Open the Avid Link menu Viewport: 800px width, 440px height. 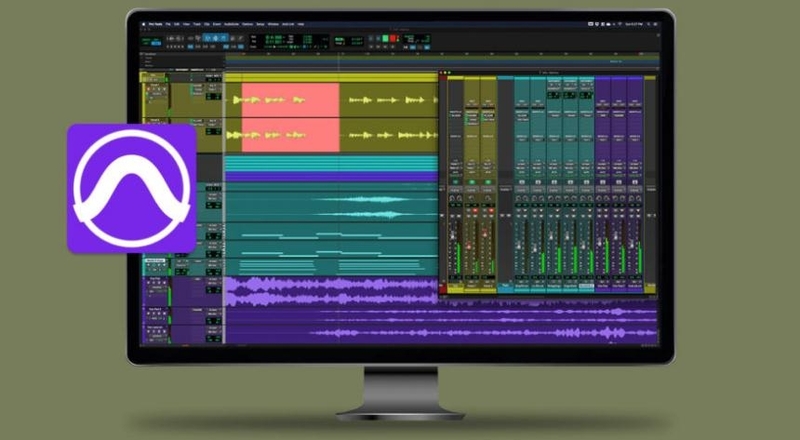pyautogui.click(x=288, y=24)
